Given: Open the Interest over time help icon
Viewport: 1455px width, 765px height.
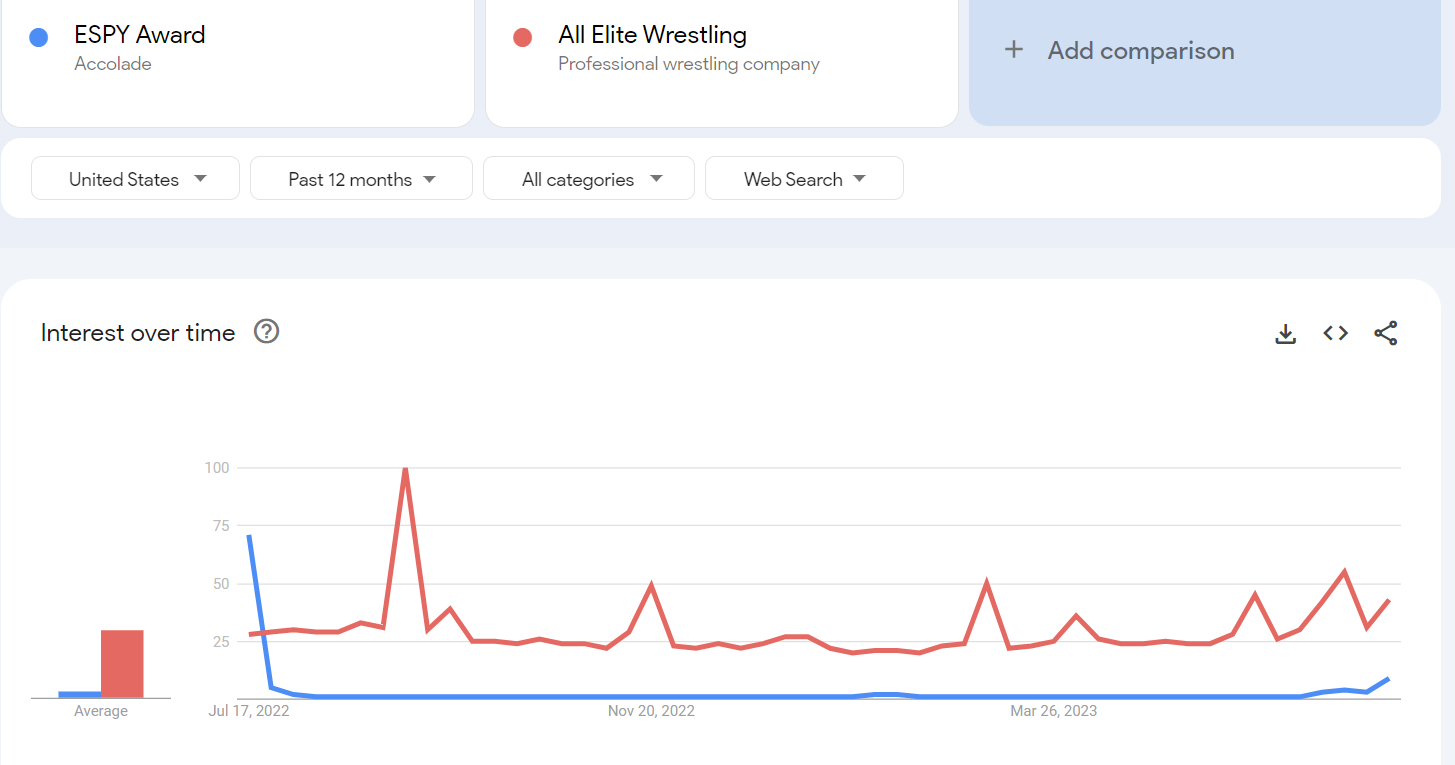Looking at the screenshot, I should [266, 332].
